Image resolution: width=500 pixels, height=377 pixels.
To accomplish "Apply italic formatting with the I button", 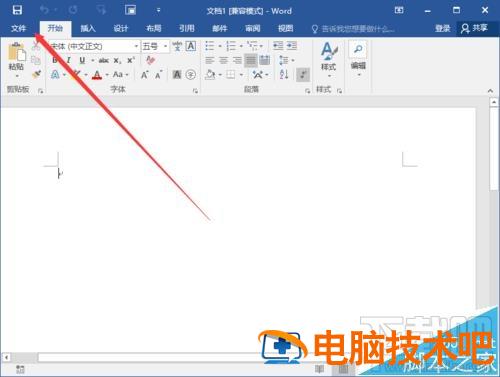I will pyautogui.click(x=68, y=60).
